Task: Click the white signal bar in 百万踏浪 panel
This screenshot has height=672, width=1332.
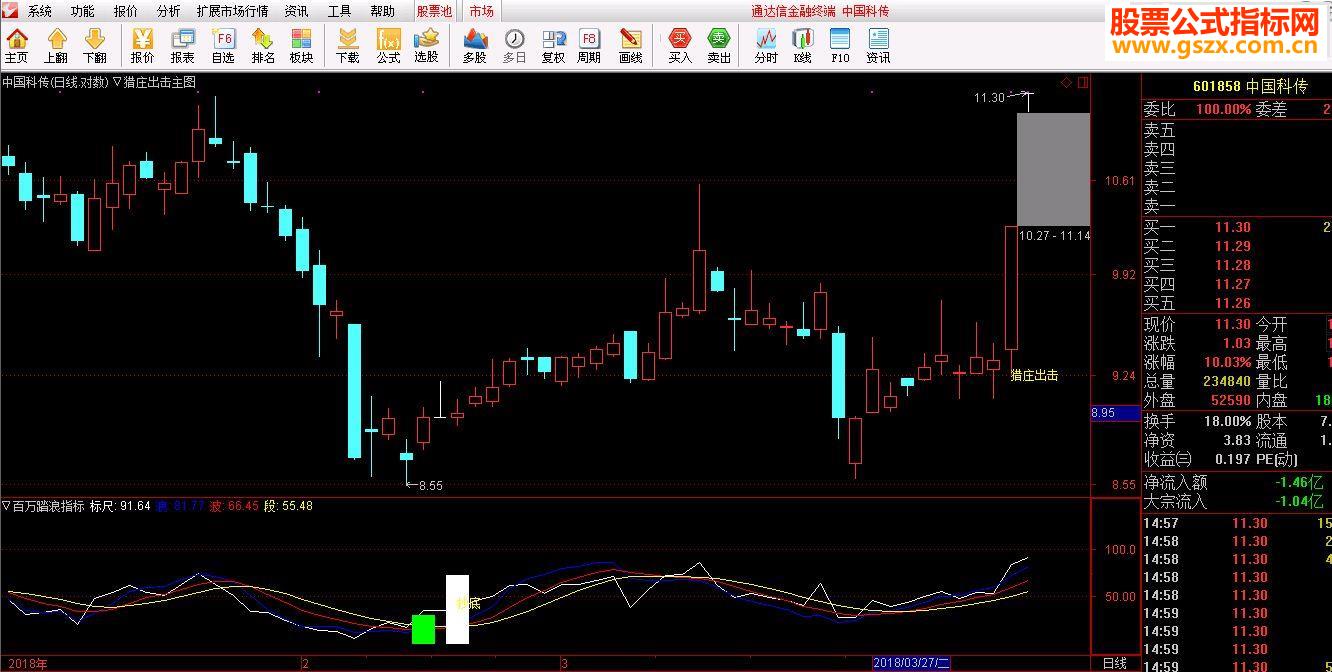Action: click(x=457, y=609)
